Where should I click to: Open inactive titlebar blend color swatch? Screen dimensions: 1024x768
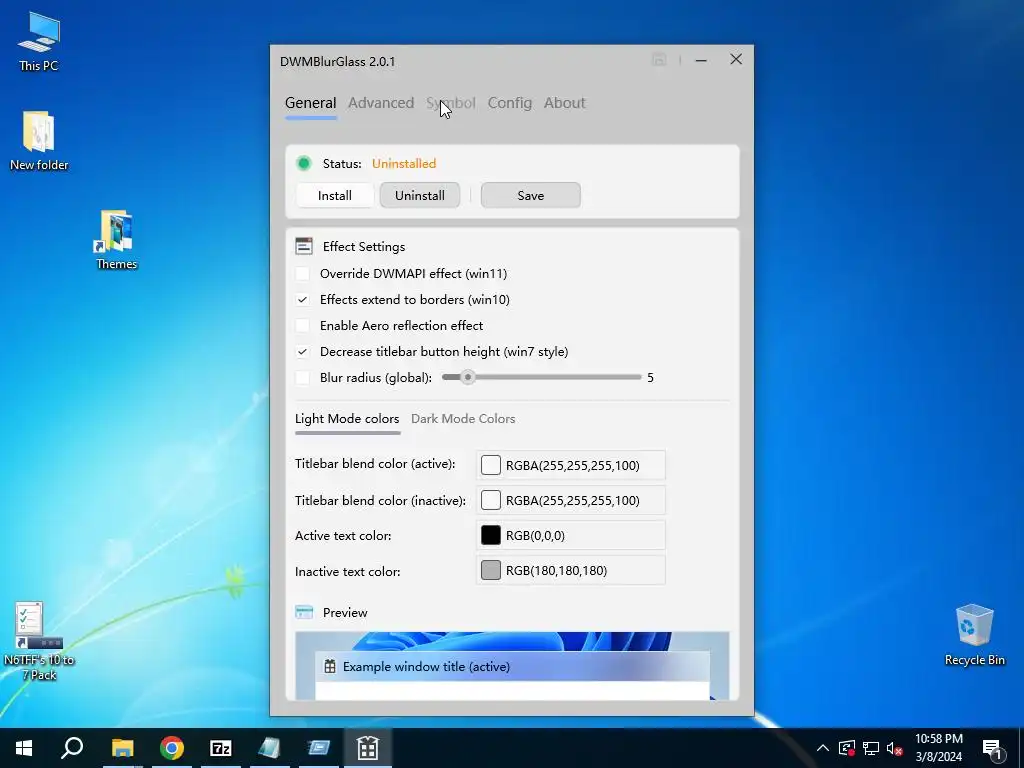pos(490,500)
